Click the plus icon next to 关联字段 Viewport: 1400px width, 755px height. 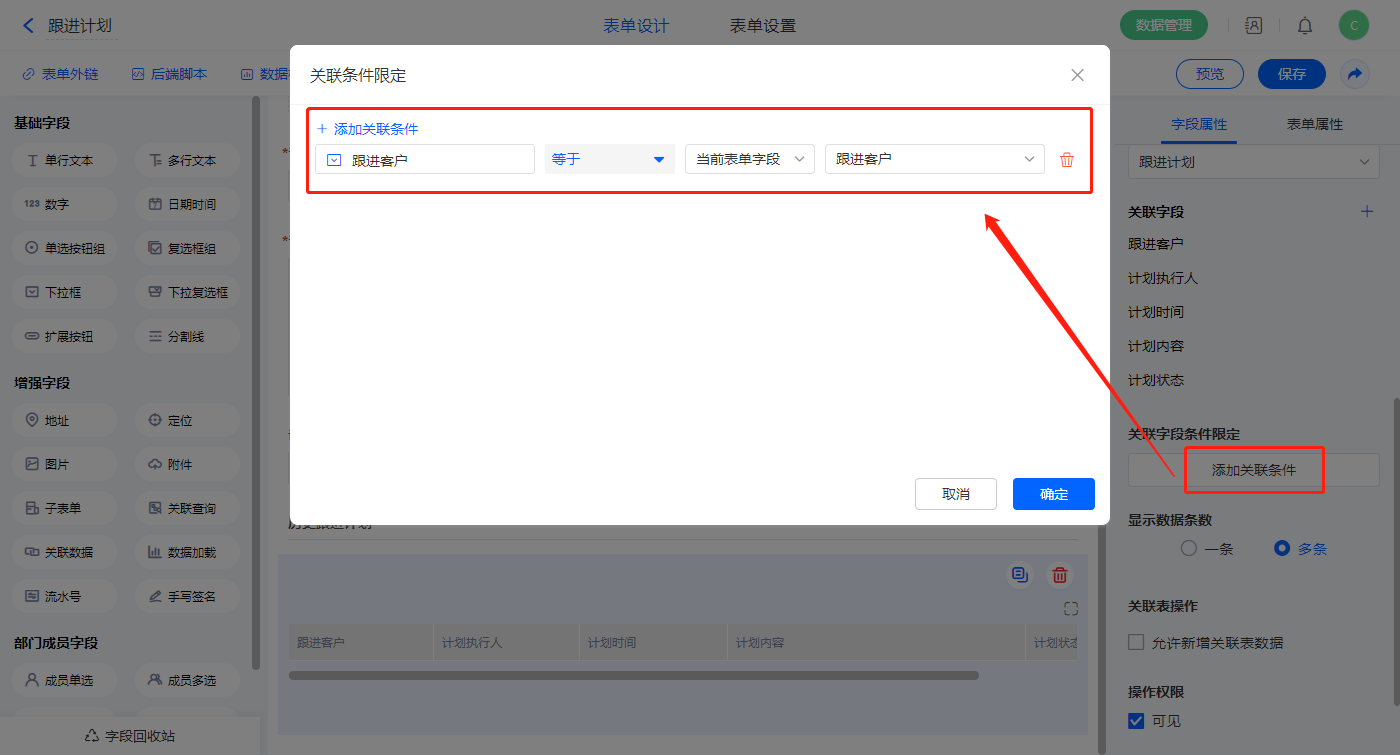[x=1367, y=211]
